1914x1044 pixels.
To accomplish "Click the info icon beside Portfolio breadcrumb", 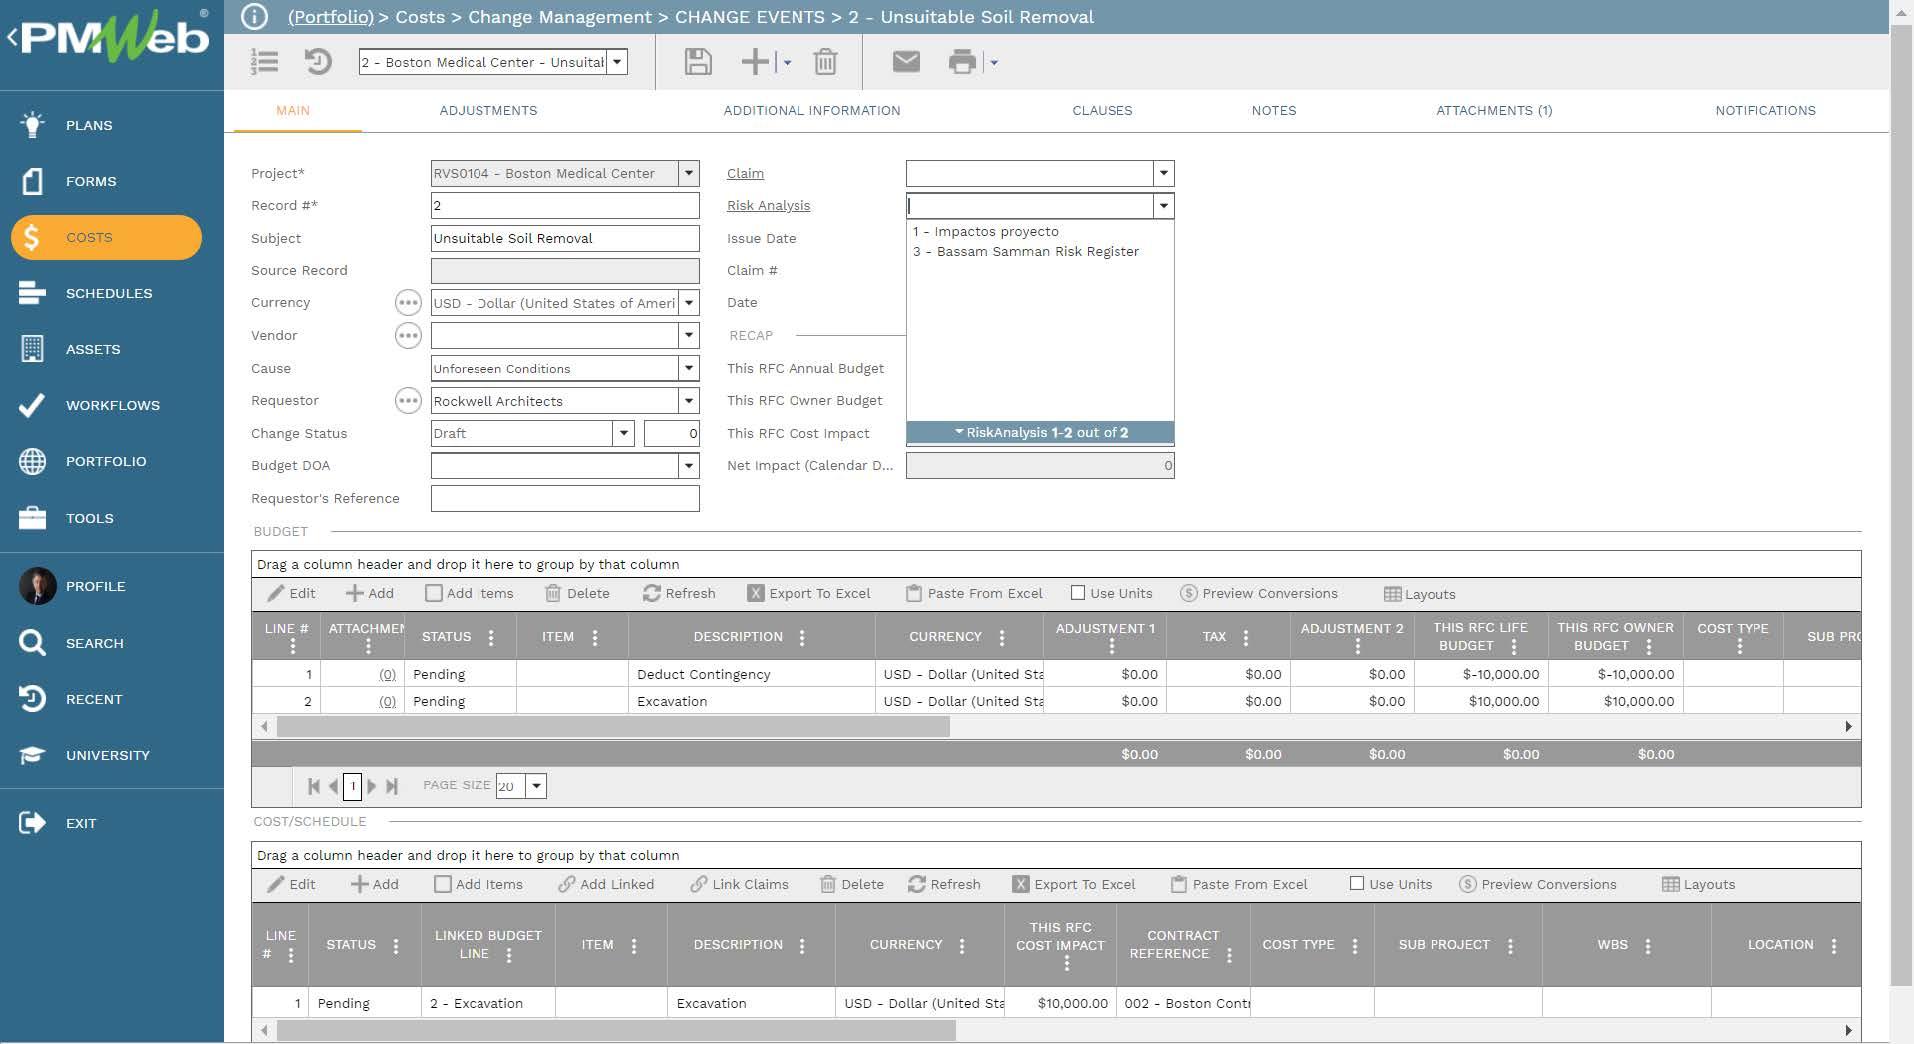I will pyautogui.click(x=255, y=17).
